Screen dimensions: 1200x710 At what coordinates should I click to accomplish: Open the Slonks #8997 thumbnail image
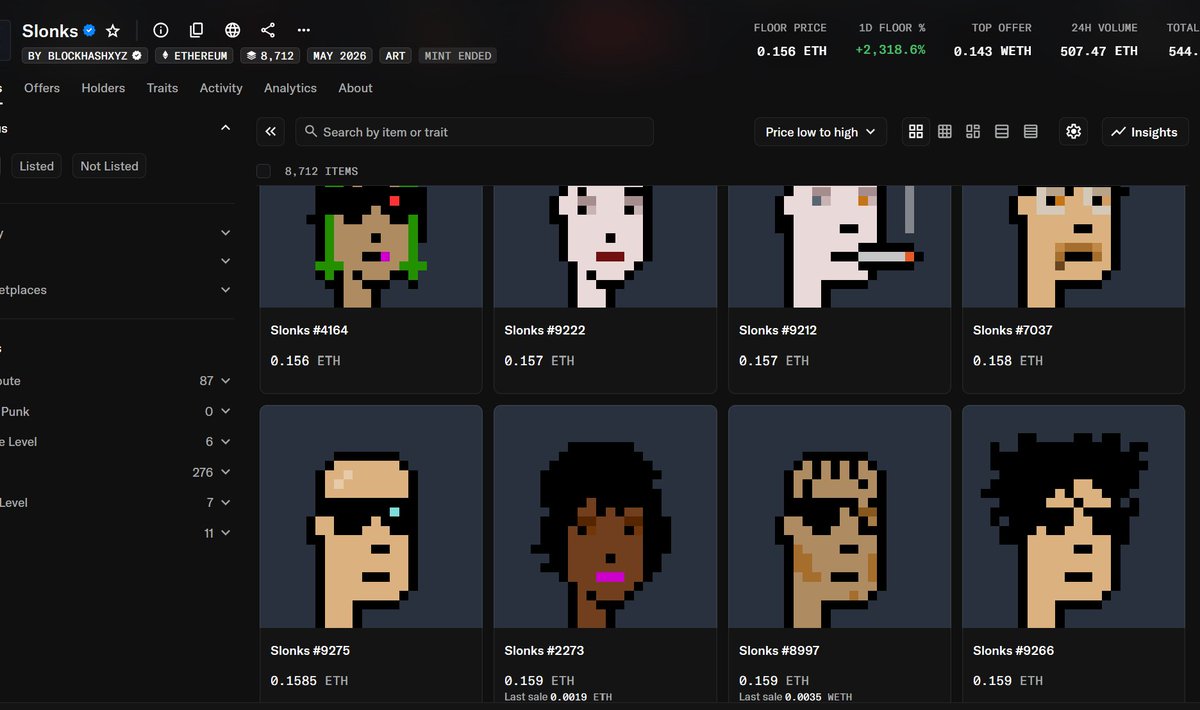pyautogui.click(x=839, y=517)
